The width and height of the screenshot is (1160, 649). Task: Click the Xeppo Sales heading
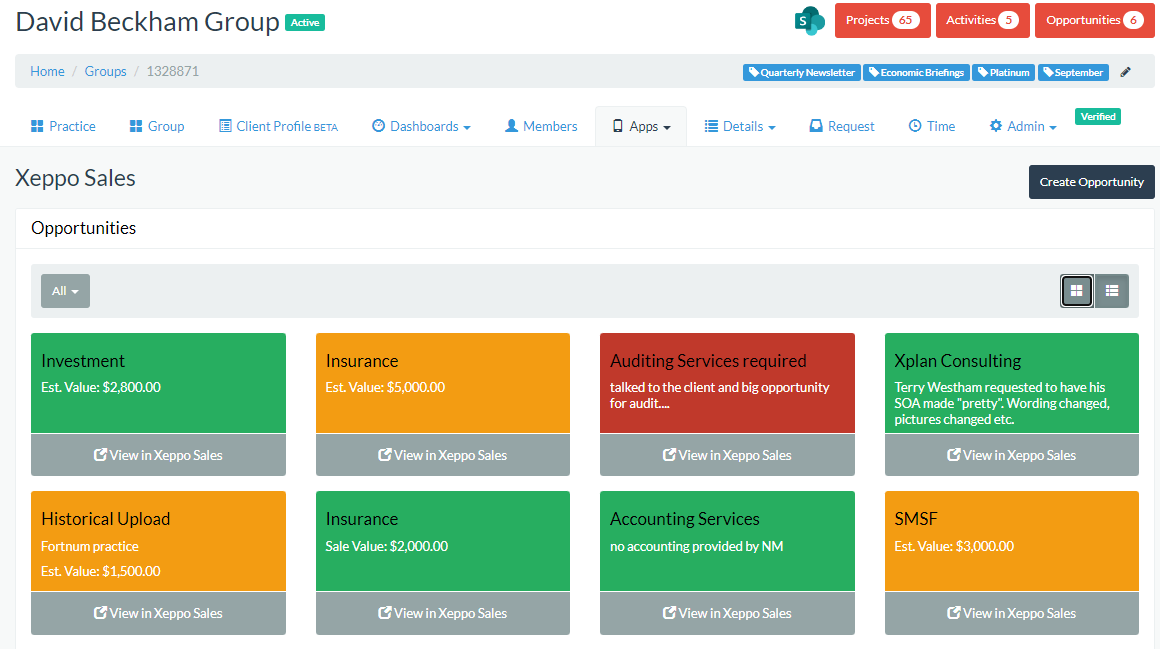click(x=75, y=178)
